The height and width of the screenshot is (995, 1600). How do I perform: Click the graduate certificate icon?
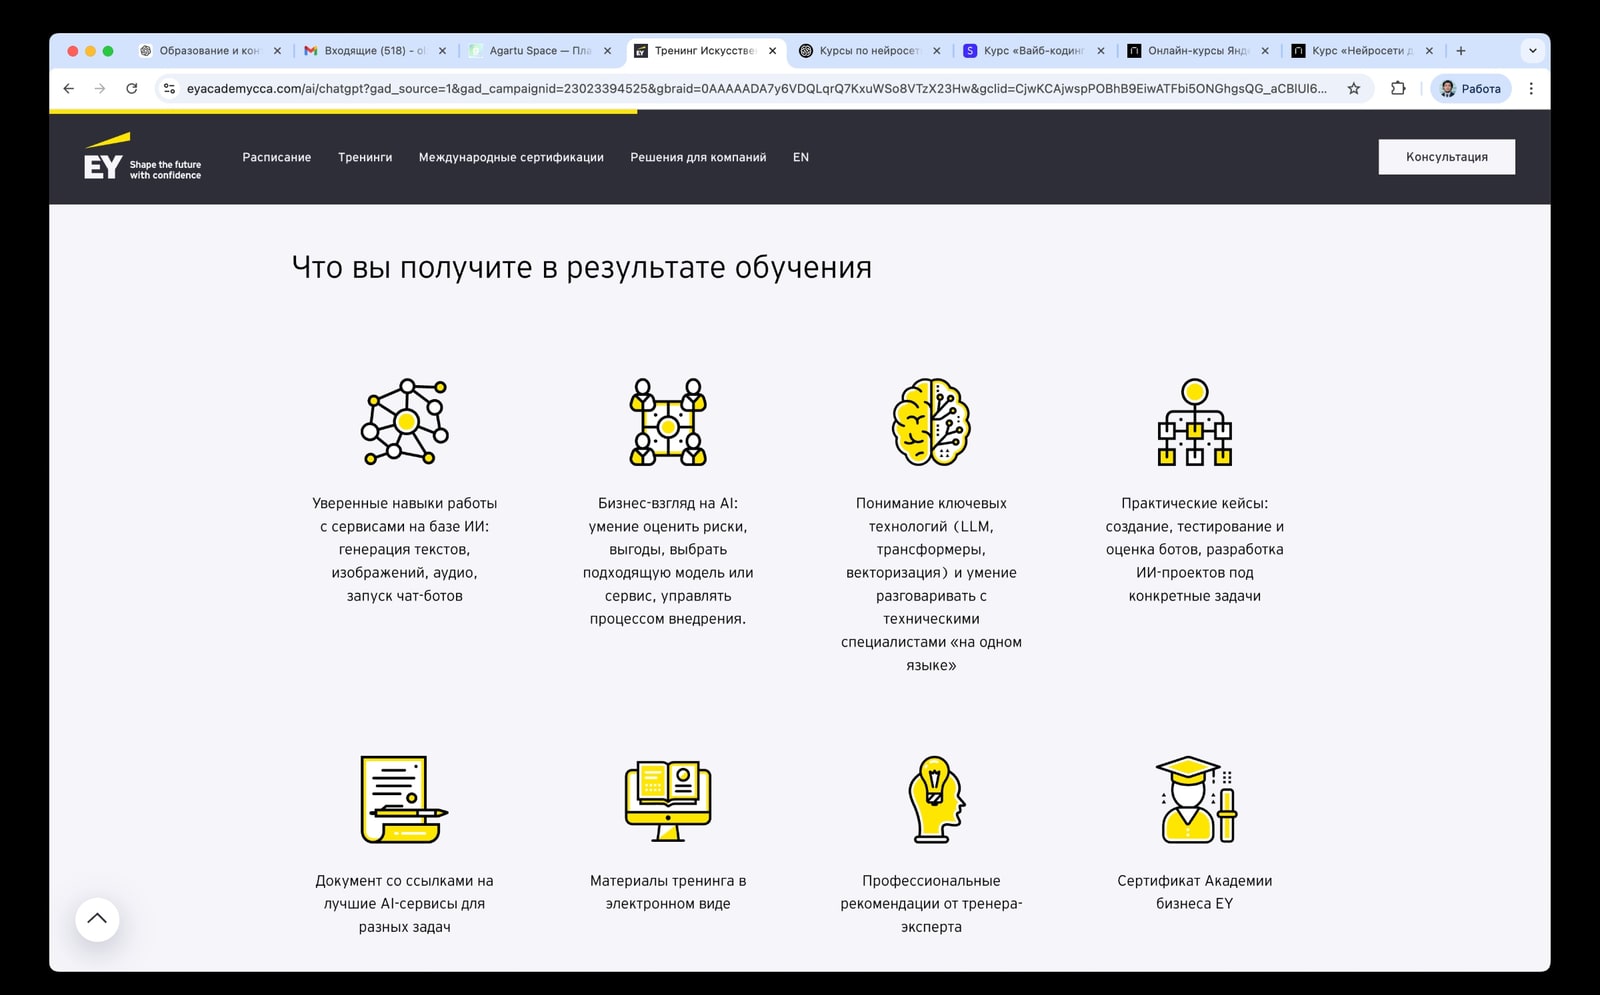pos(1195,799)
